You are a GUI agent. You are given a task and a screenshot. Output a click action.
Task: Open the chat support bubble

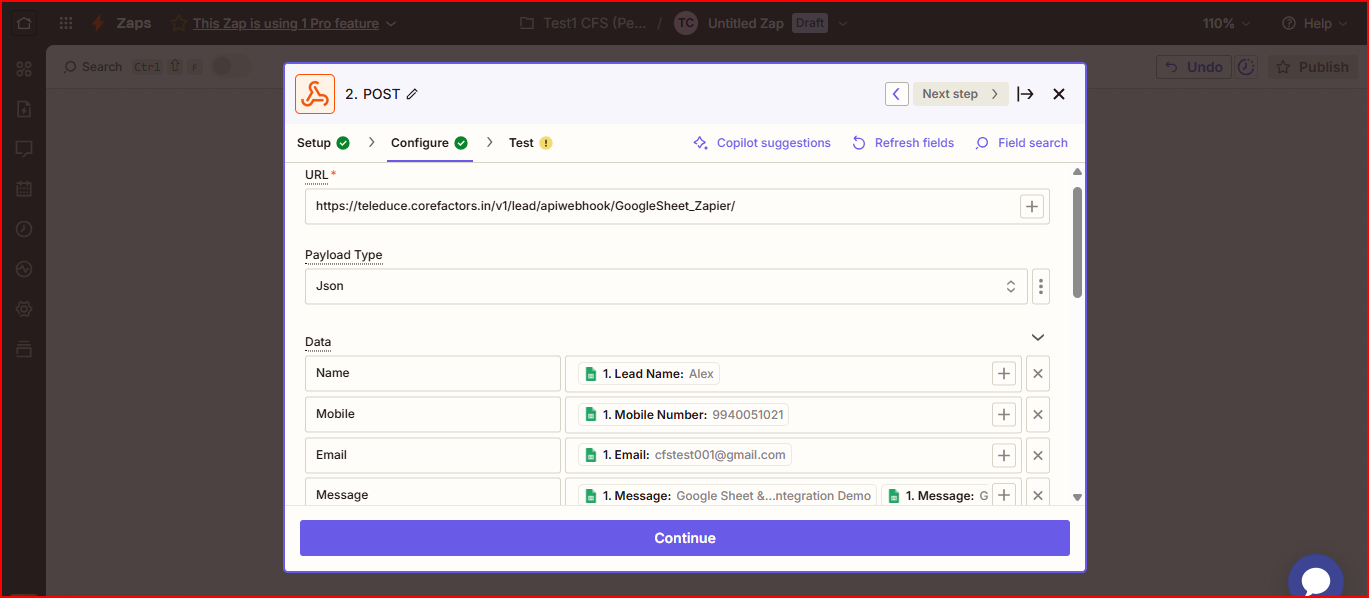point(1316,579)
